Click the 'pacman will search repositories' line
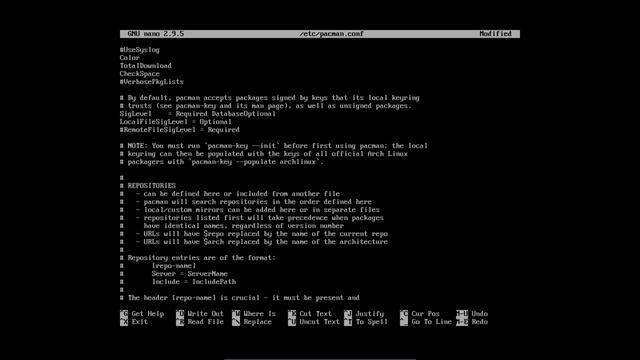This screenshot has width=640, height=360. [x=246, y=202]
